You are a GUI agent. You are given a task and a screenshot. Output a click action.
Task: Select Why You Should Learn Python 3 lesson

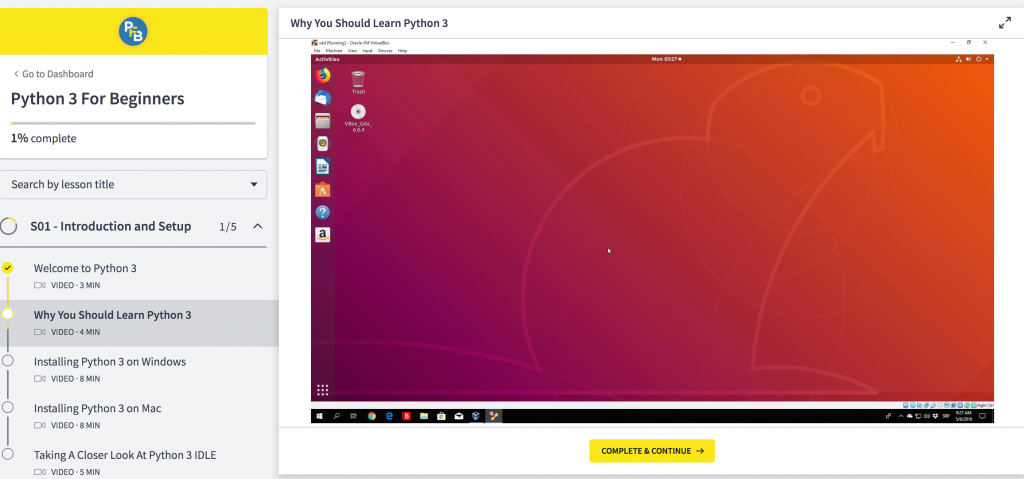(x=112, y=315)
